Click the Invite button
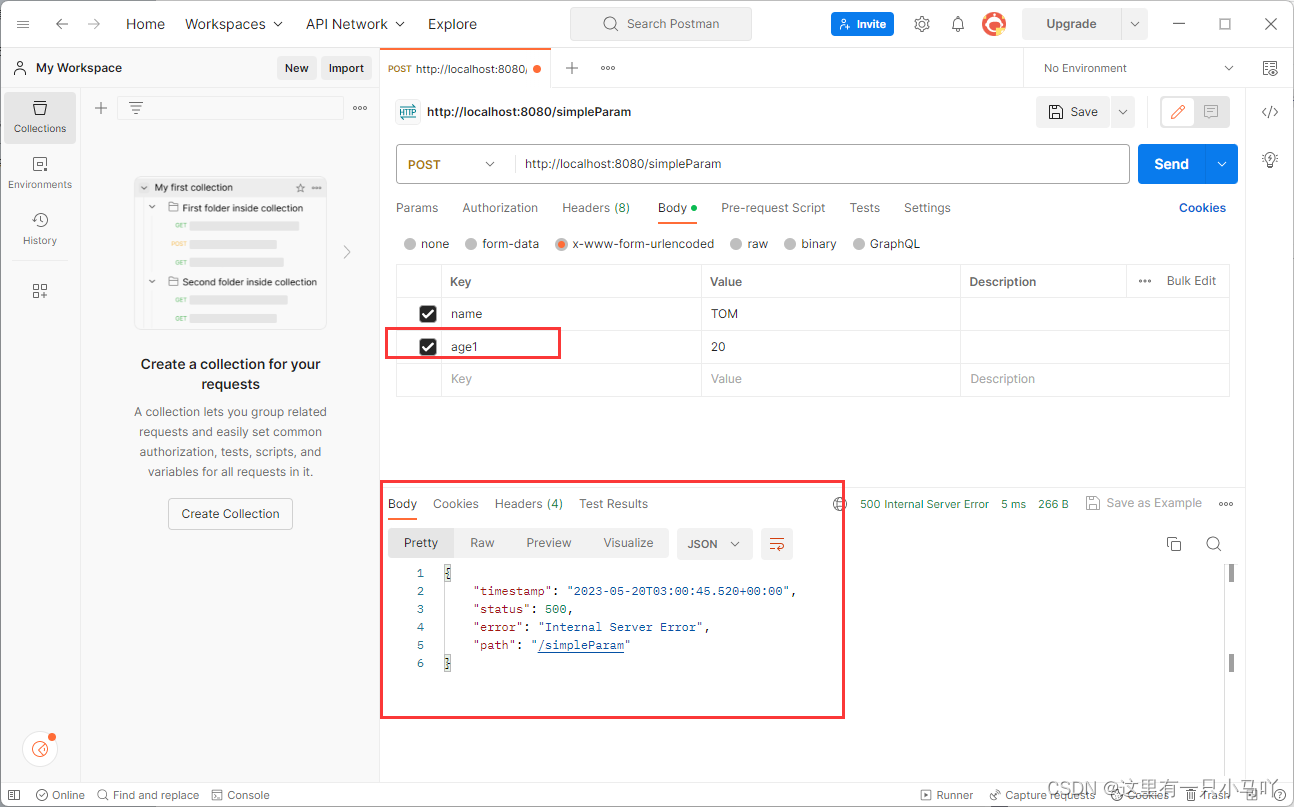The height and width of the screenshot is (807, 1294). point(862,24)
